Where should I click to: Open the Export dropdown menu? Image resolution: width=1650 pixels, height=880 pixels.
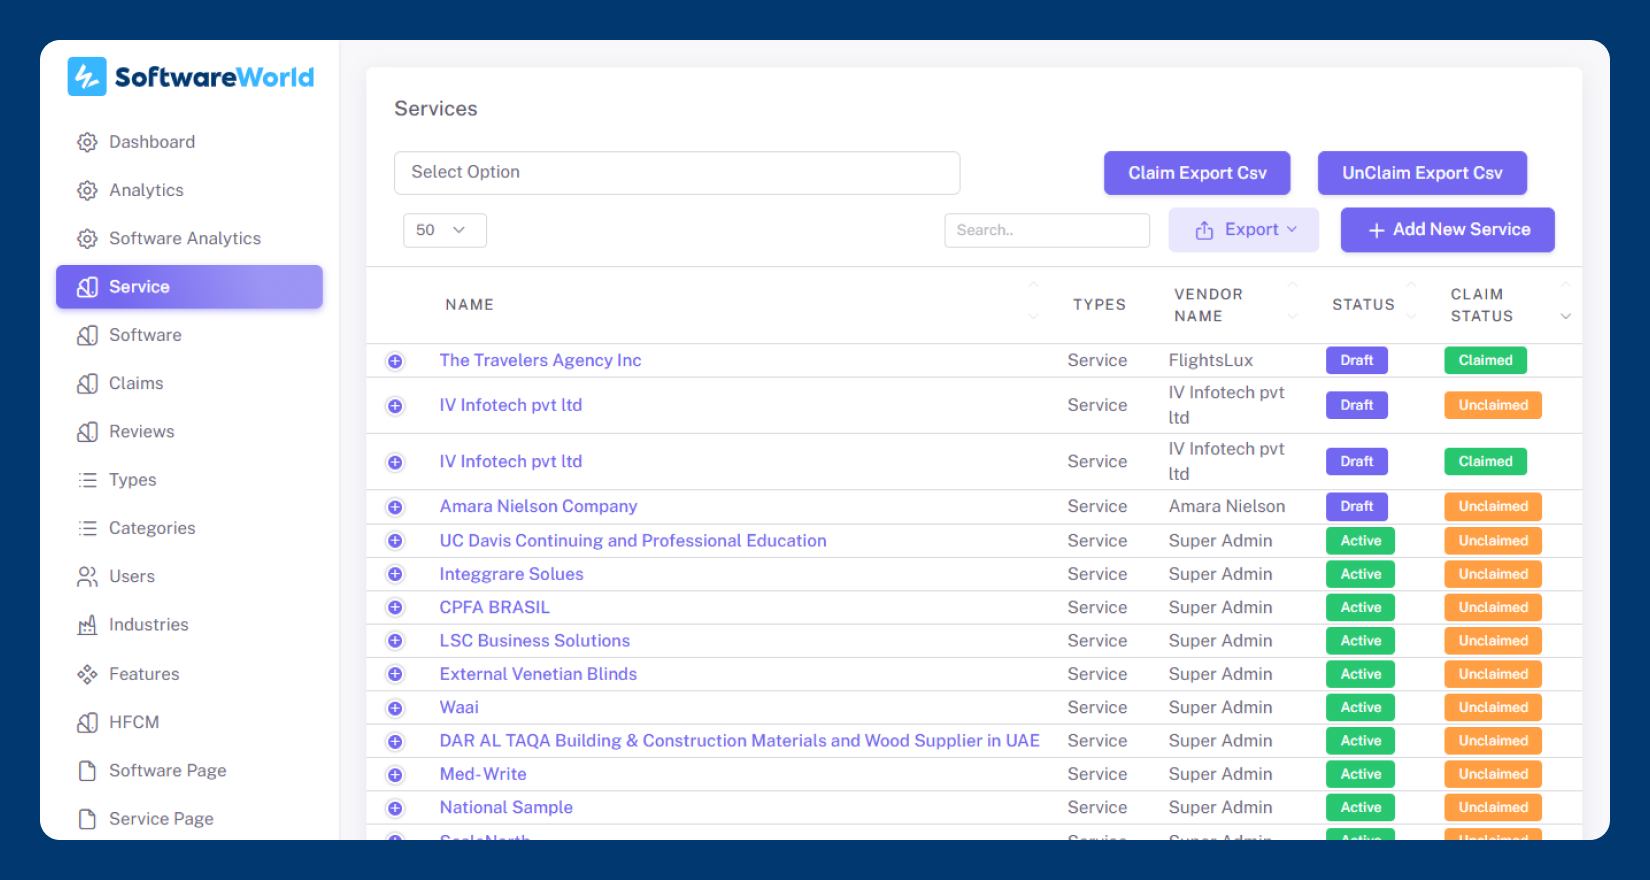click(1243, 230)
